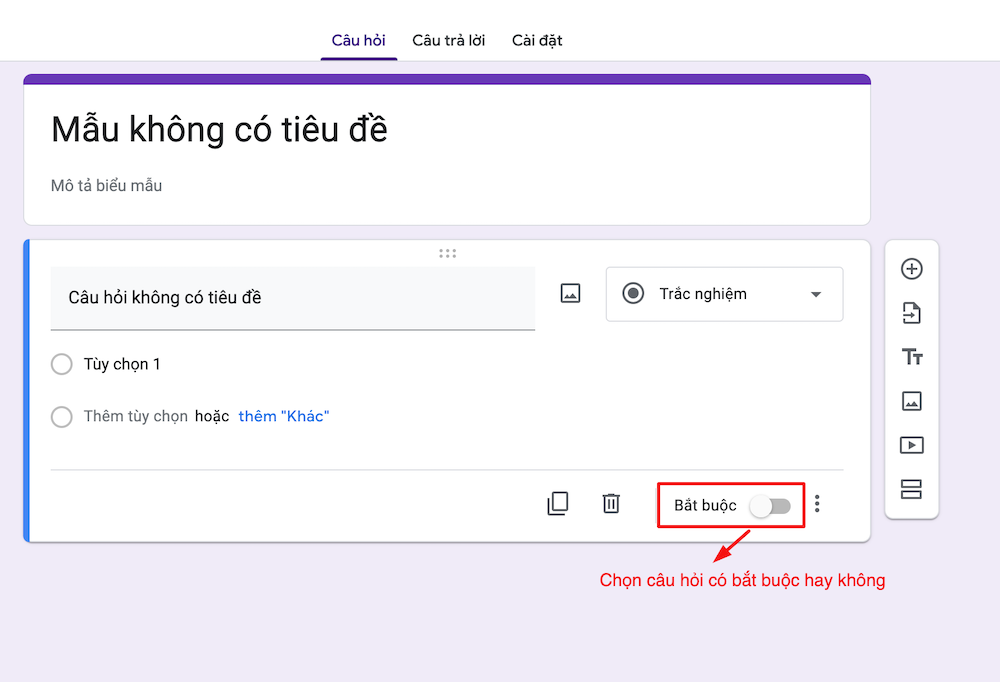Viewport: 1000px width, 682px height.
Task: Click the radio button next to Thêm tùy chọn
Action: click(61, 416)
